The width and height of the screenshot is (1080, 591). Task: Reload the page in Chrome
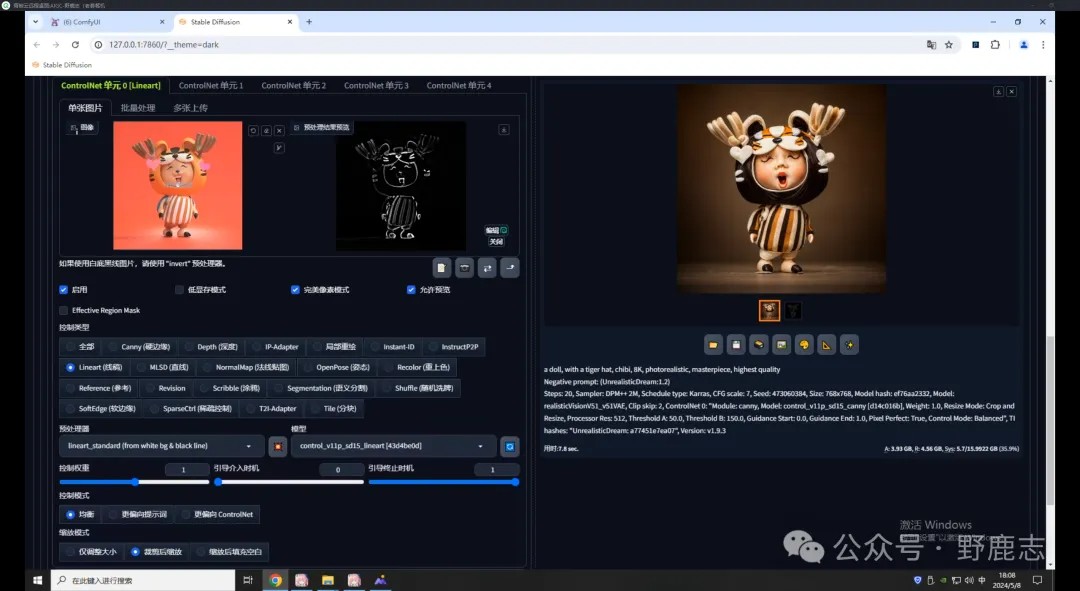point(75,45)
